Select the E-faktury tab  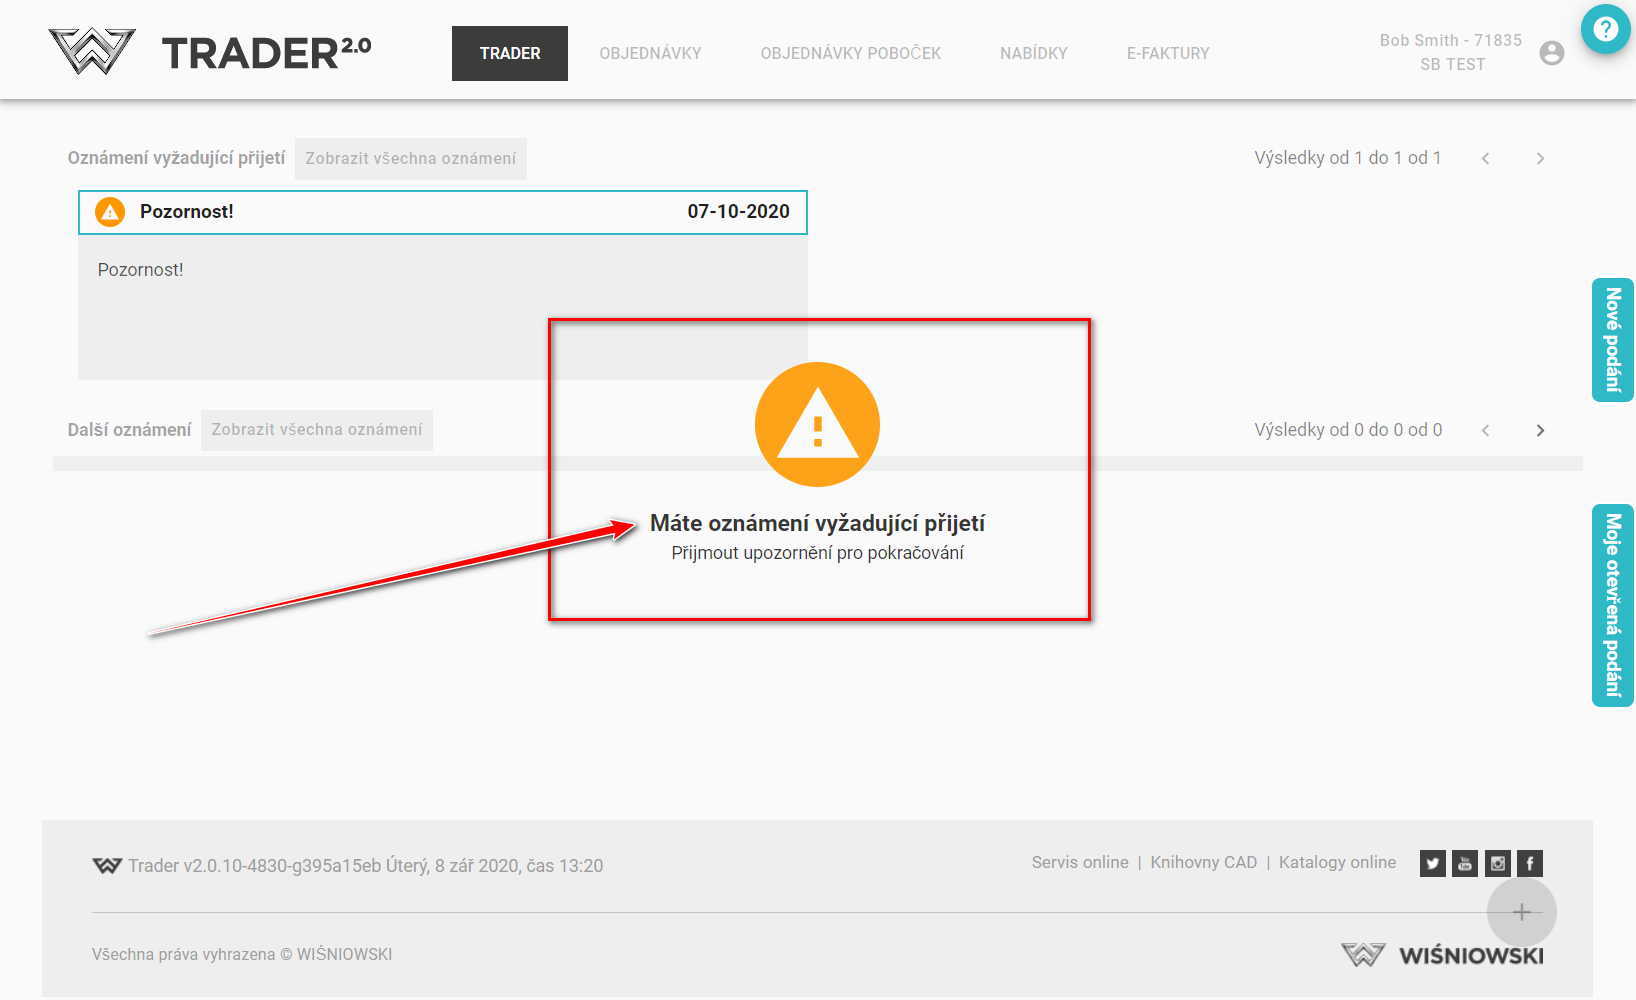coord(1167,53)
